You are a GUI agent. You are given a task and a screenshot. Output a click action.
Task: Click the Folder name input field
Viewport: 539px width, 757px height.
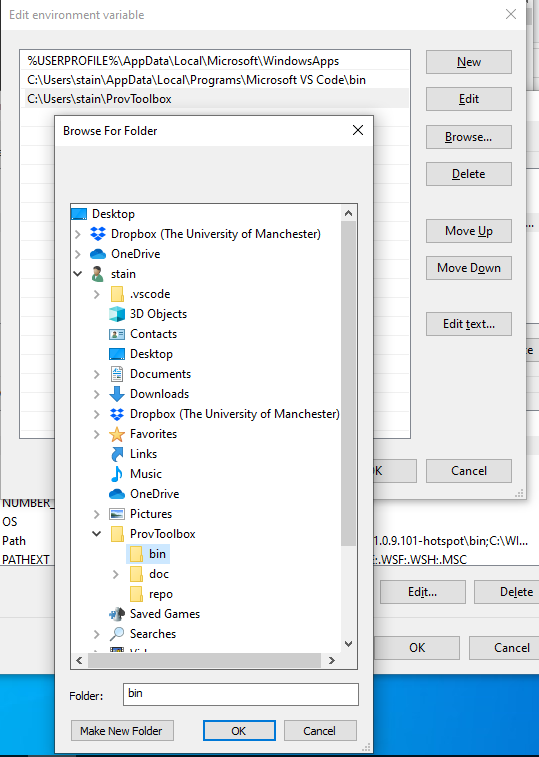pos(241,694)
